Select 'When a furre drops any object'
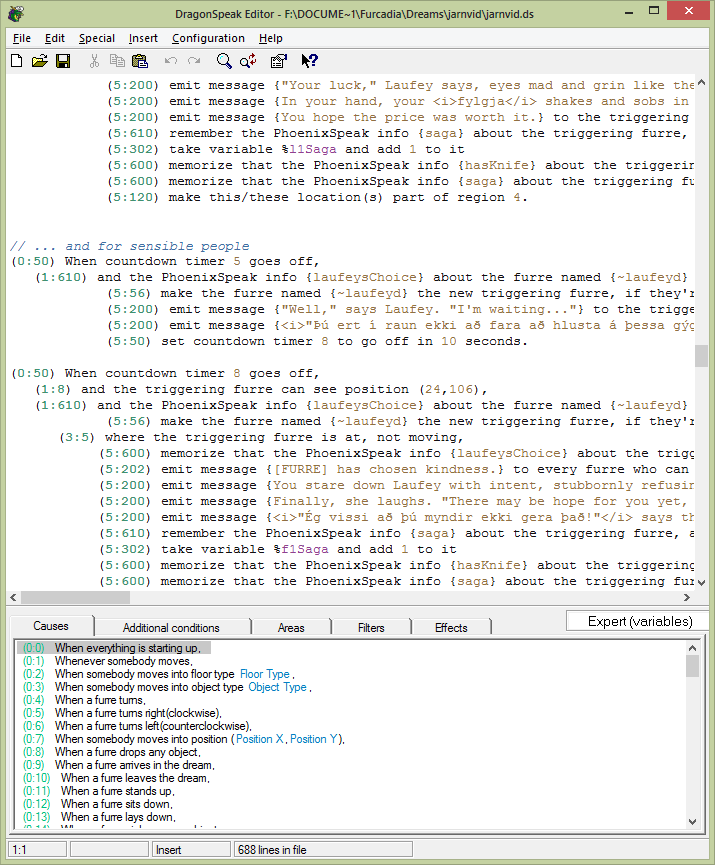715x865 pixels. point(111,752)
